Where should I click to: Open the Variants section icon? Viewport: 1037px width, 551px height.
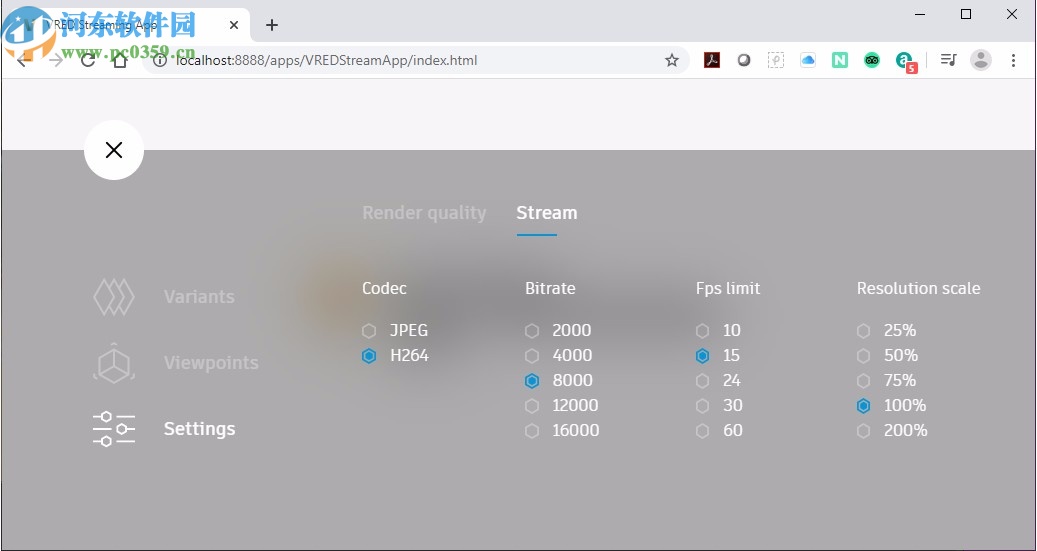coord(114,297)
